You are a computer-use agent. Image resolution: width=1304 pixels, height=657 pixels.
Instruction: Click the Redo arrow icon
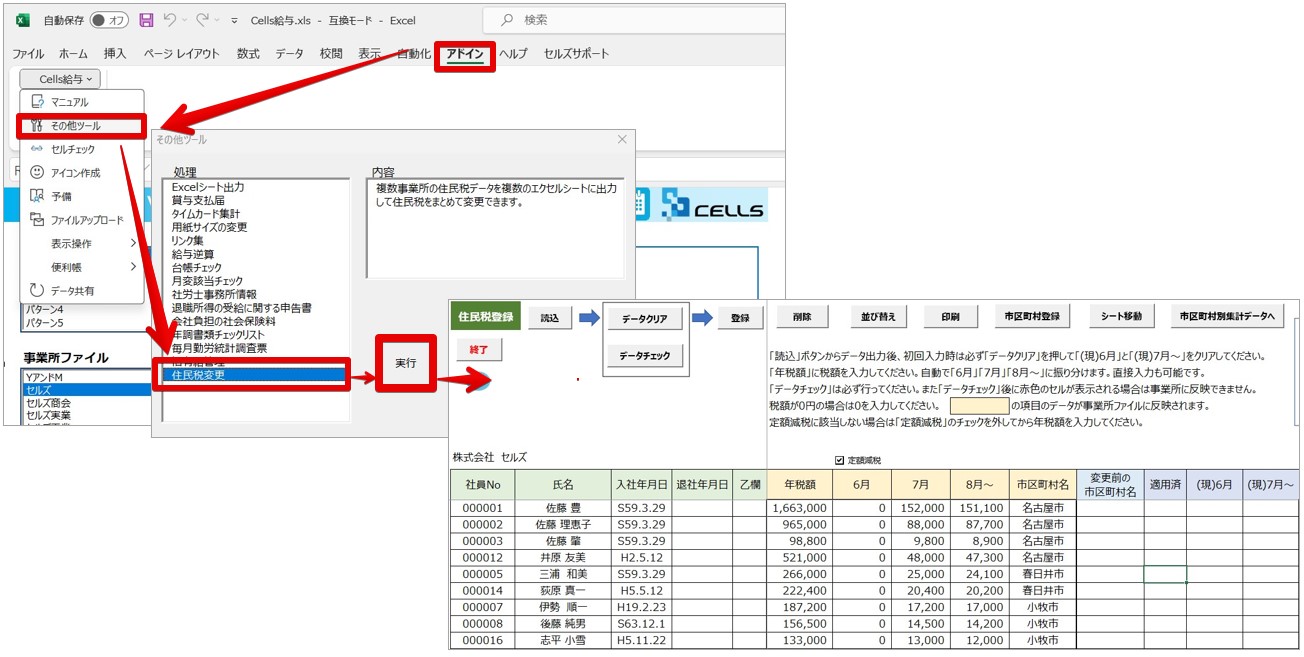point(203,20)
